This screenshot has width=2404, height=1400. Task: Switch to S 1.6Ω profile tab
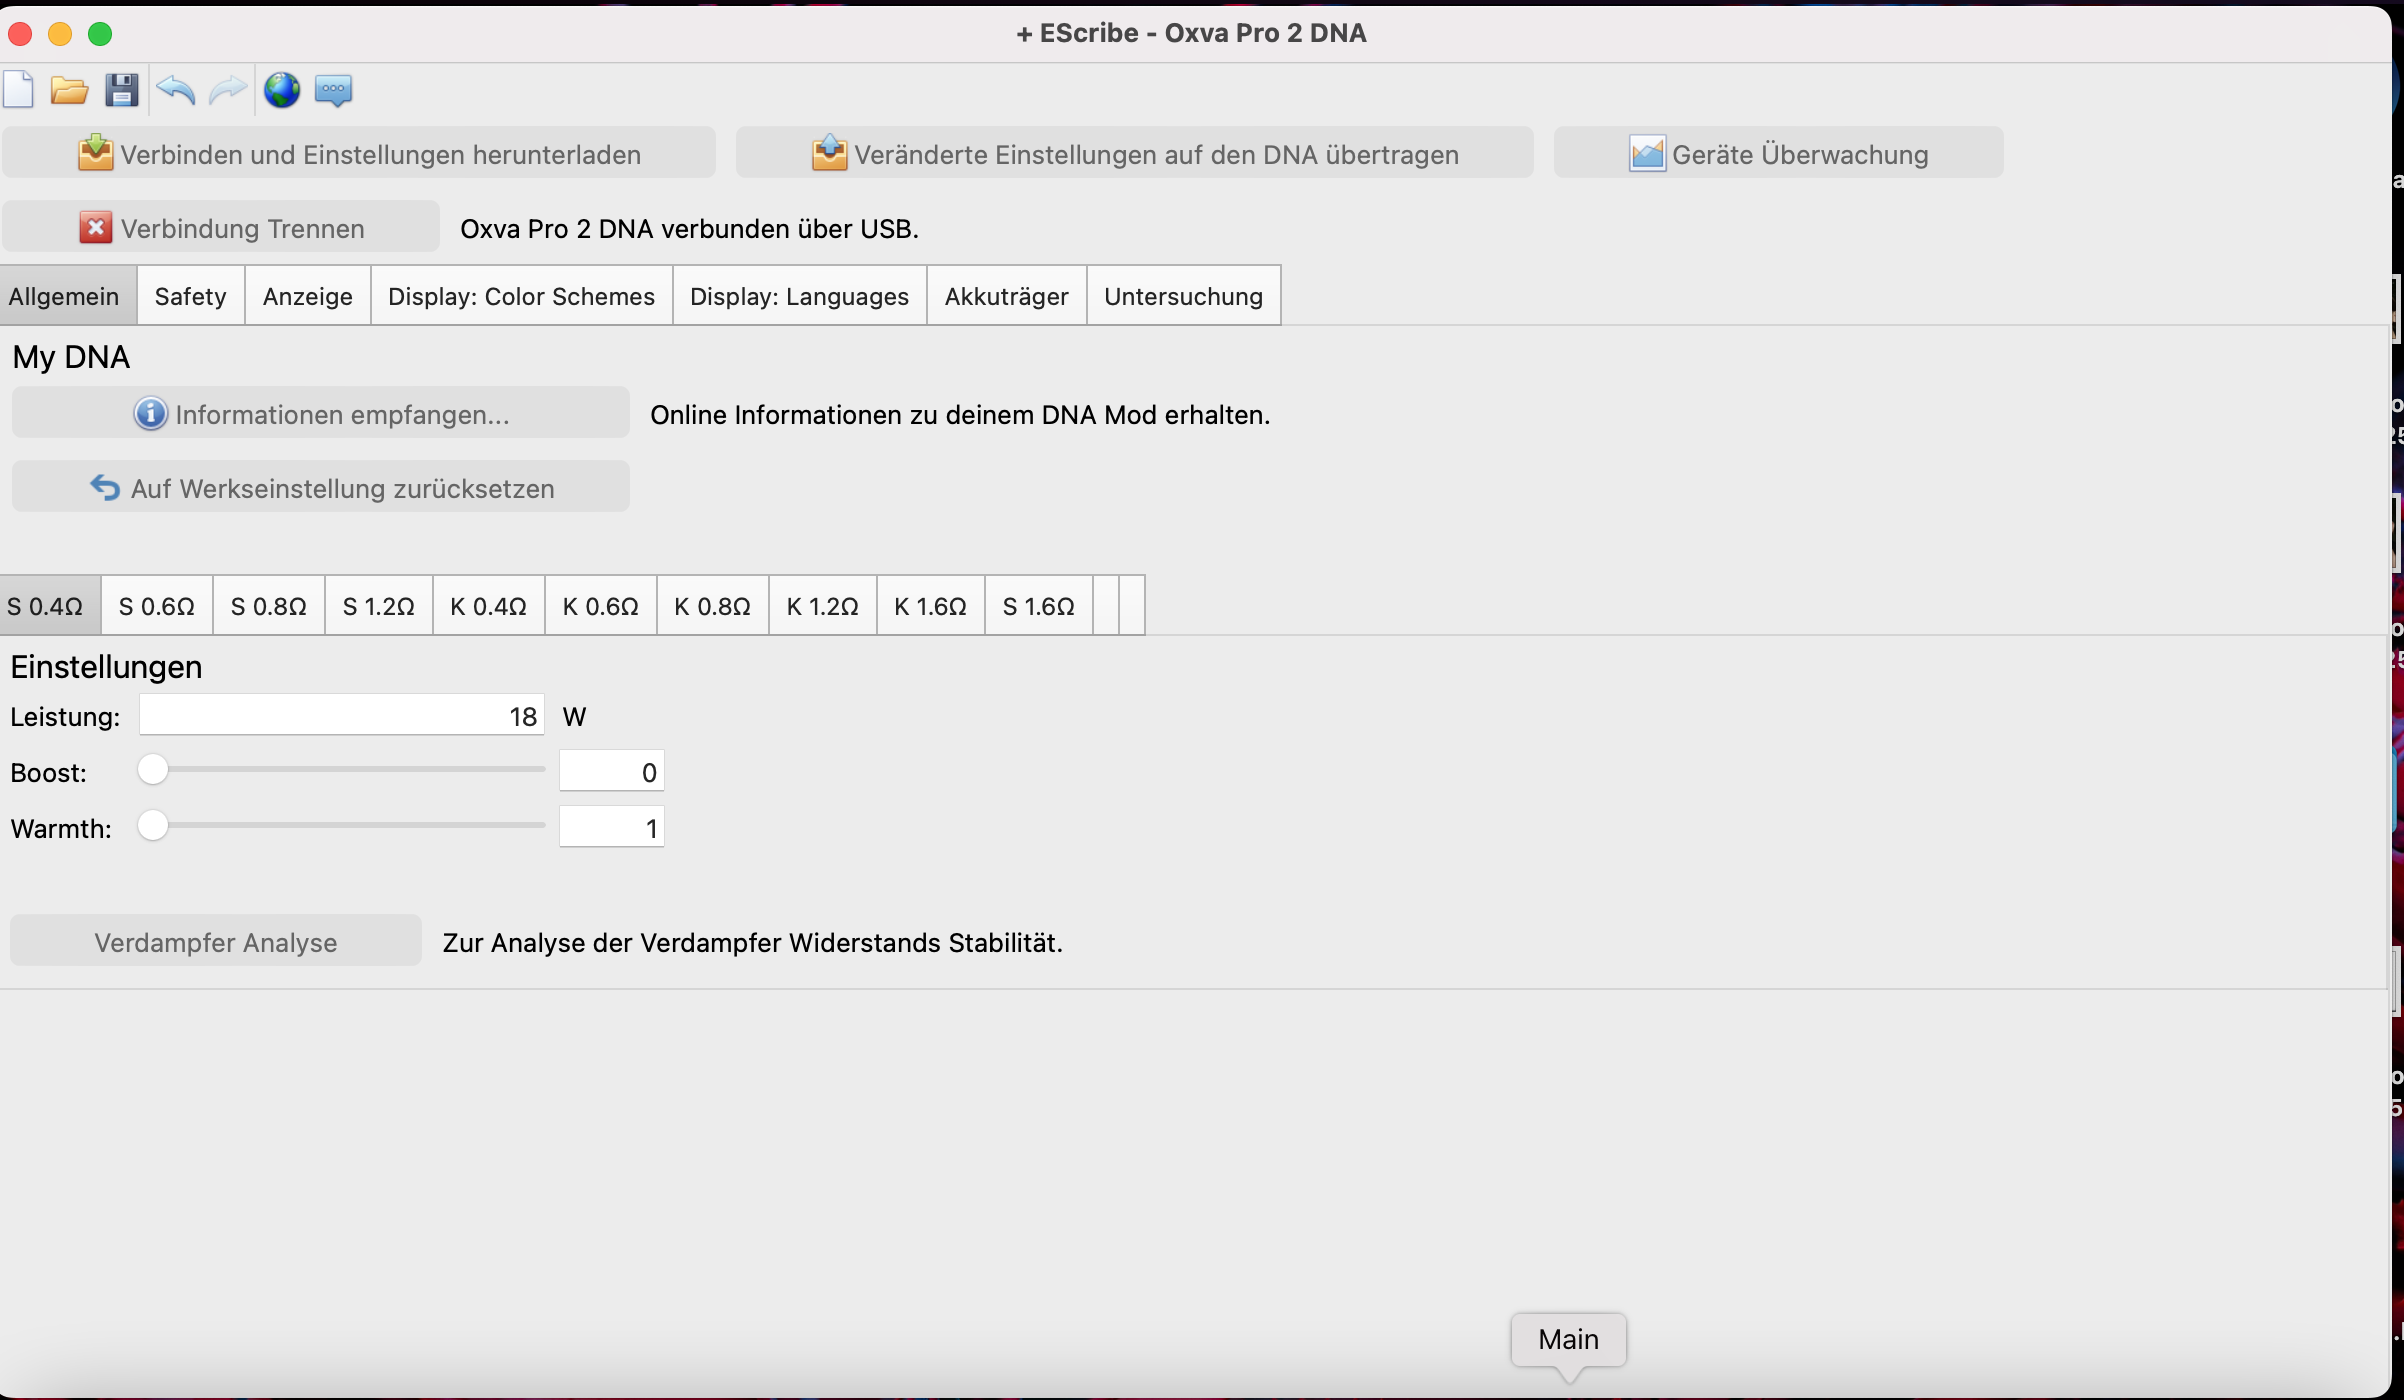click(1038, 606)
